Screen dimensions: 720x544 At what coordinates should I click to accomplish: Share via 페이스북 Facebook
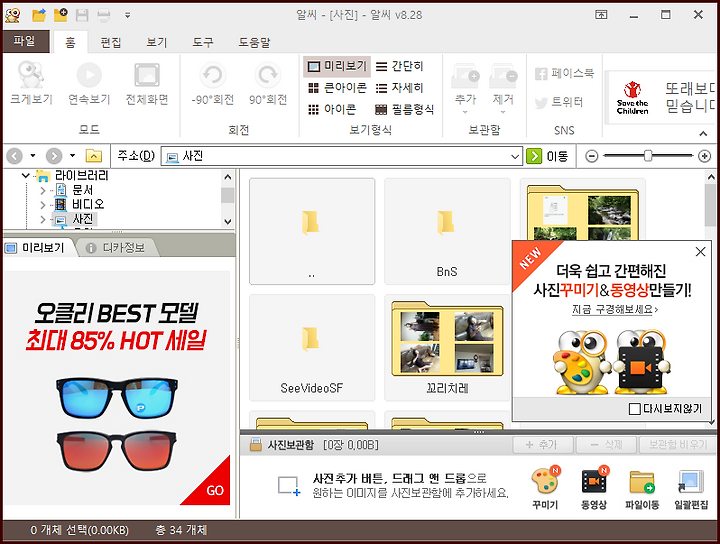(x=564, y=73)
